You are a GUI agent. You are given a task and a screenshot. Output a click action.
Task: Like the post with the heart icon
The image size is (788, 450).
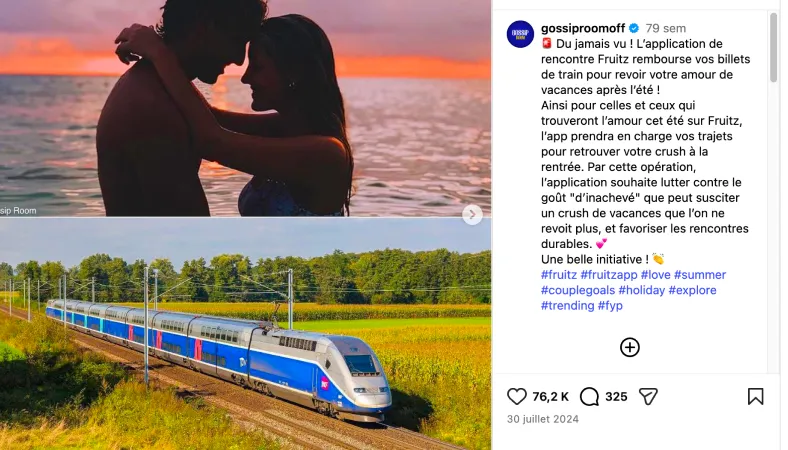(517, 396)
